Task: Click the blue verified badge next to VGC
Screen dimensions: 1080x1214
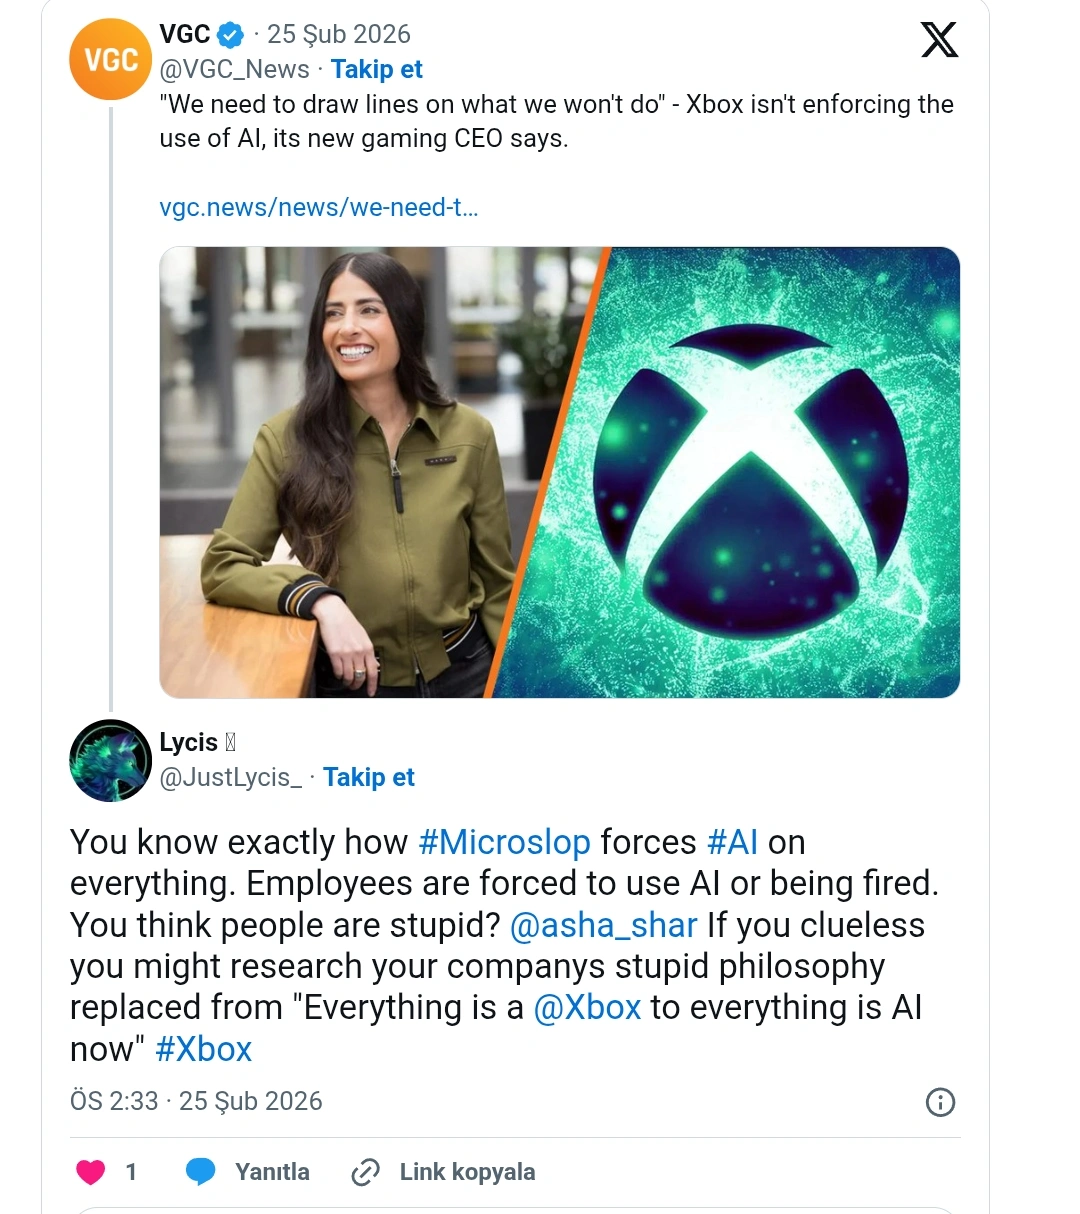Action: click(x=228, y=33)
